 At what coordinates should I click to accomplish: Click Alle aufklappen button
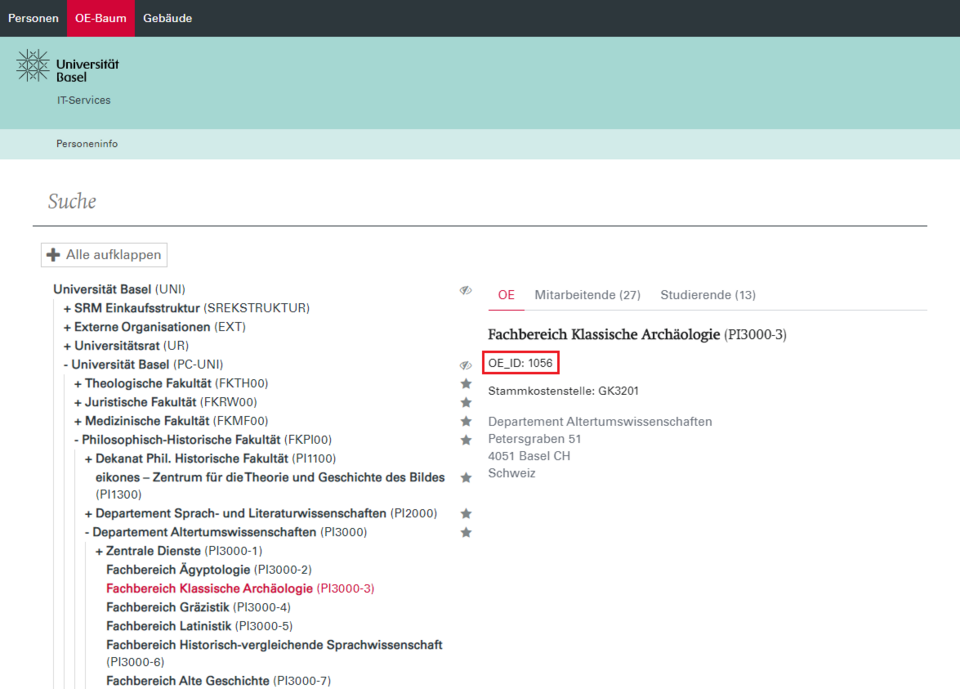click(104, 255)
